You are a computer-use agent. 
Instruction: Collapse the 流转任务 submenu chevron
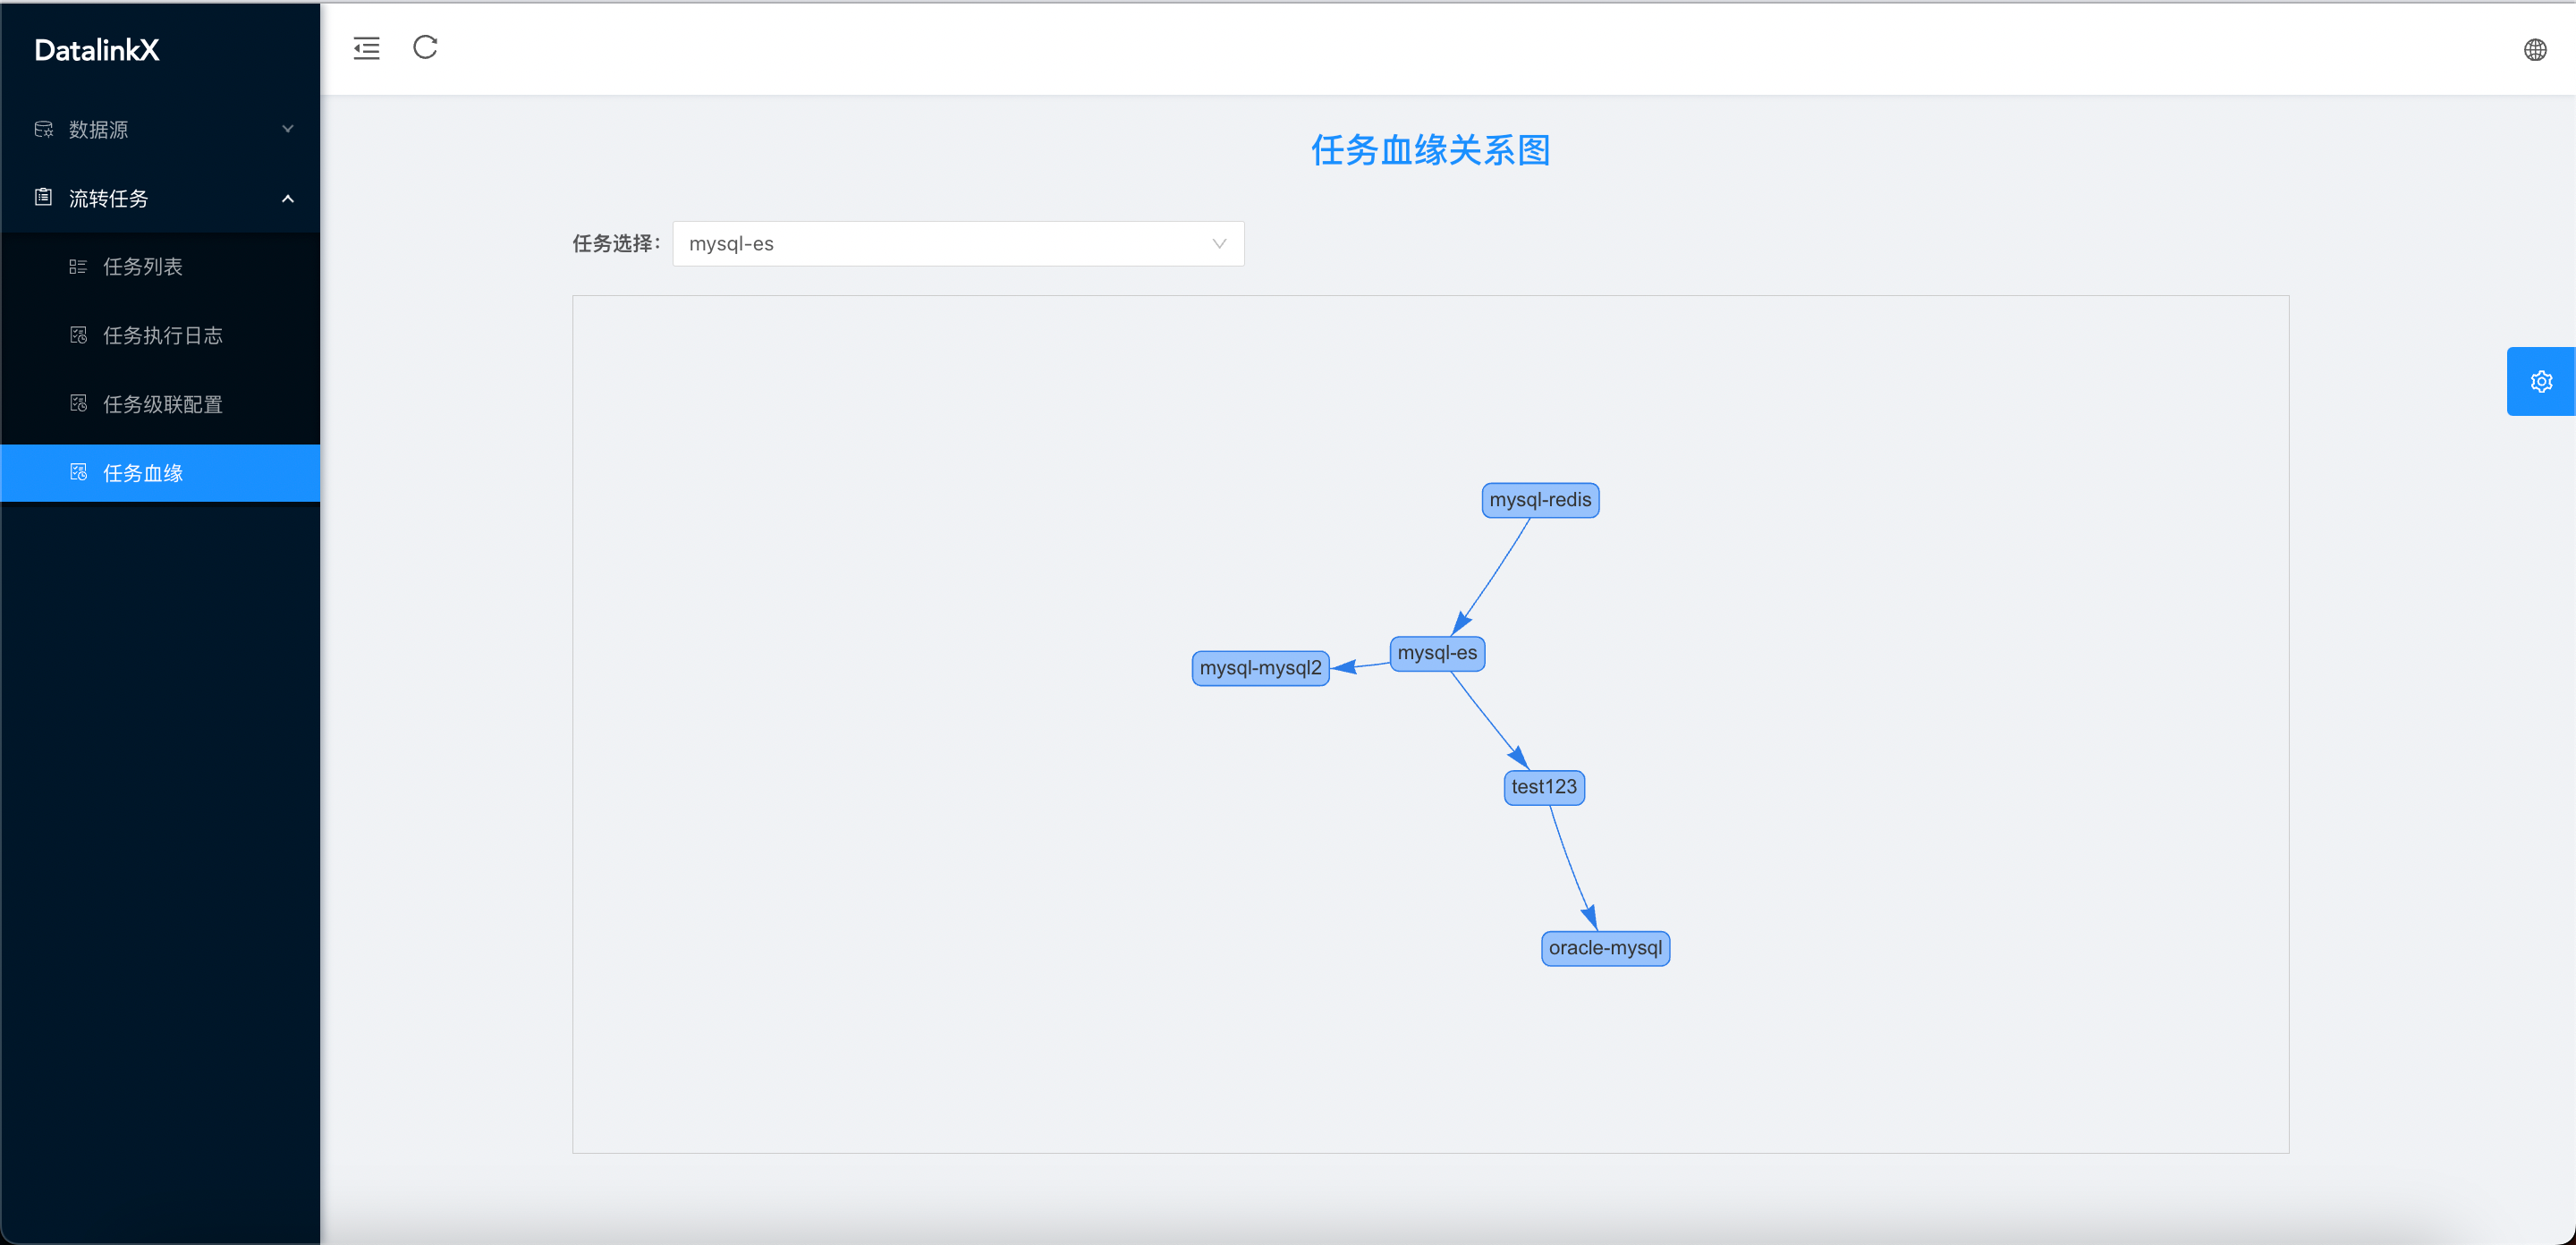pos(288,198)
